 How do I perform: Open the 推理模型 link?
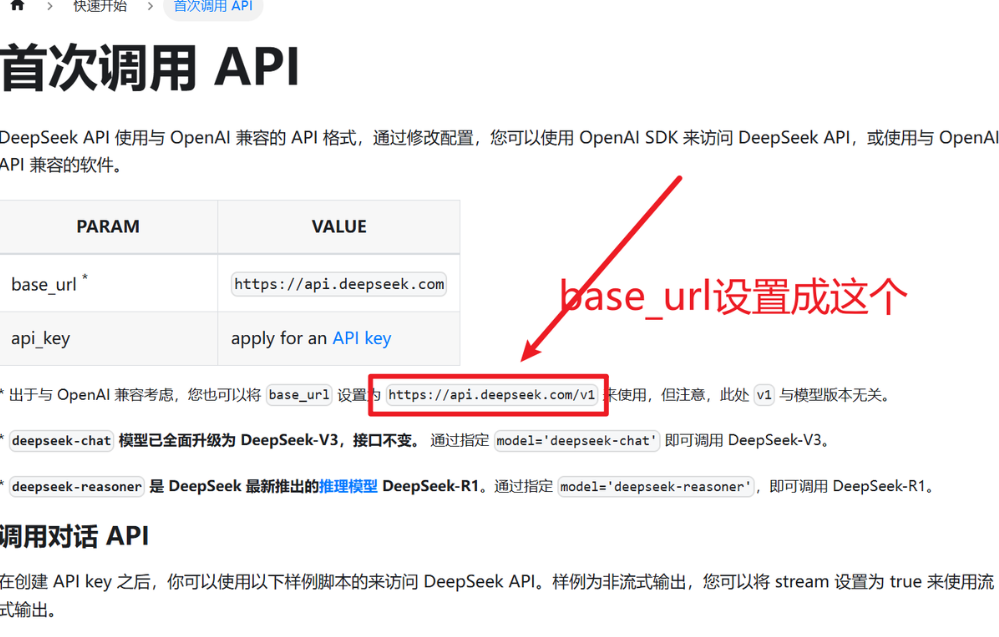349,486
